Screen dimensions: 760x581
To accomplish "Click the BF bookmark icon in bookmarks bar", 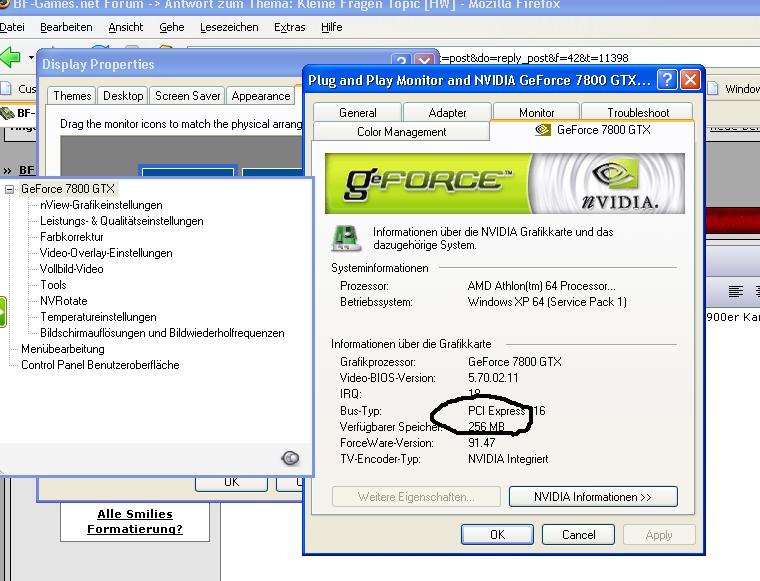I will pyautogui.click(x=7, y=113).
